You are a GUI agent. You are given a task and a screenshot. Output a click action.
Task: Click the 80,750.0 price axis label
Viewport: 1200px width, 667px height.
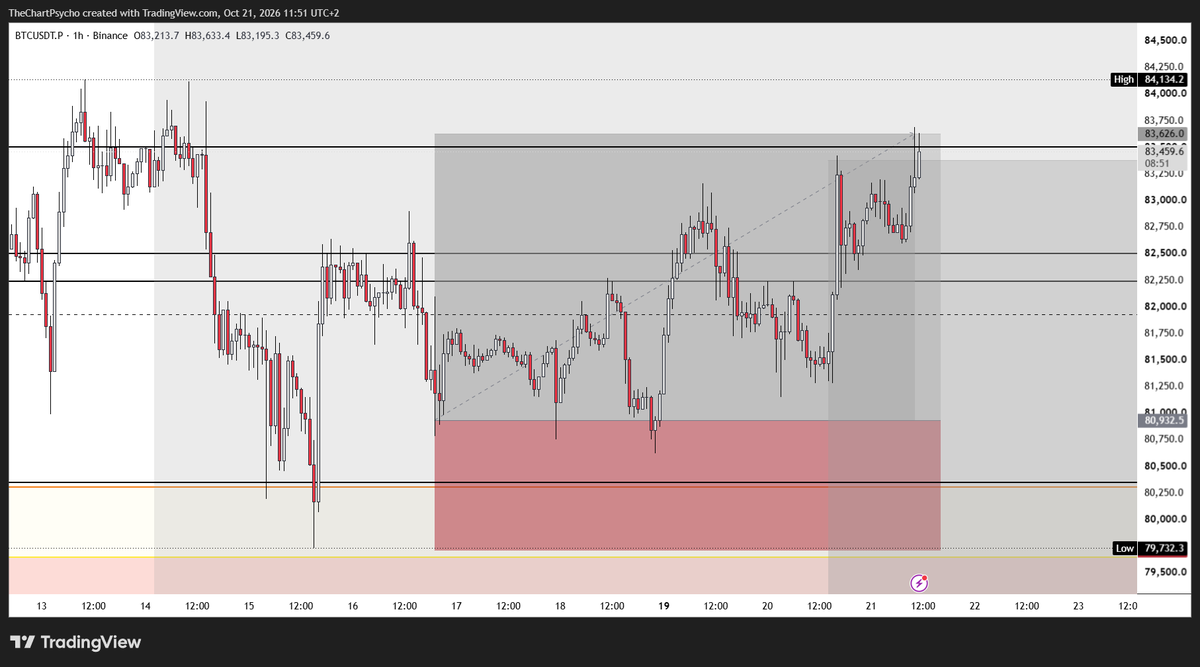coord(1165,439)
